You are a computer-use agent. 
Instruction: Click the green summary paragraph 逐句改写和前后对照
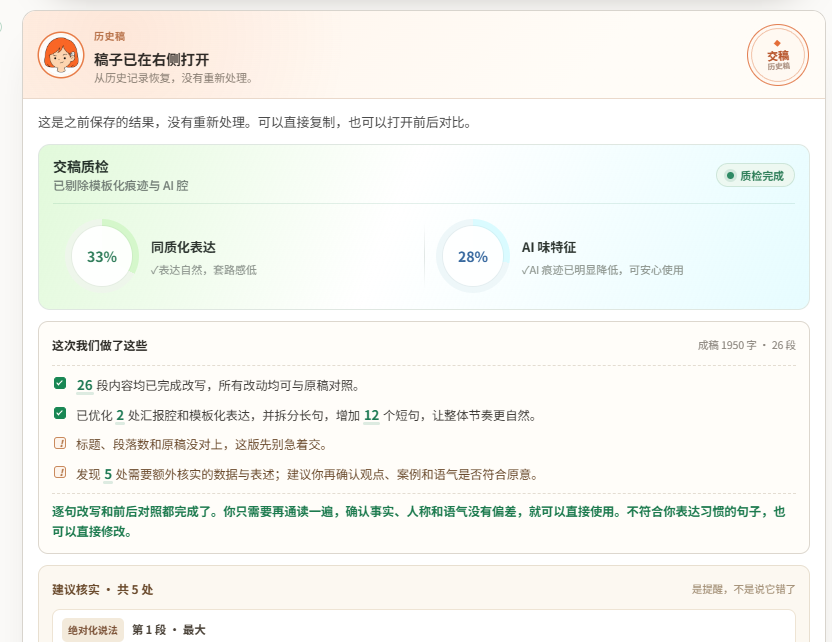418,521
